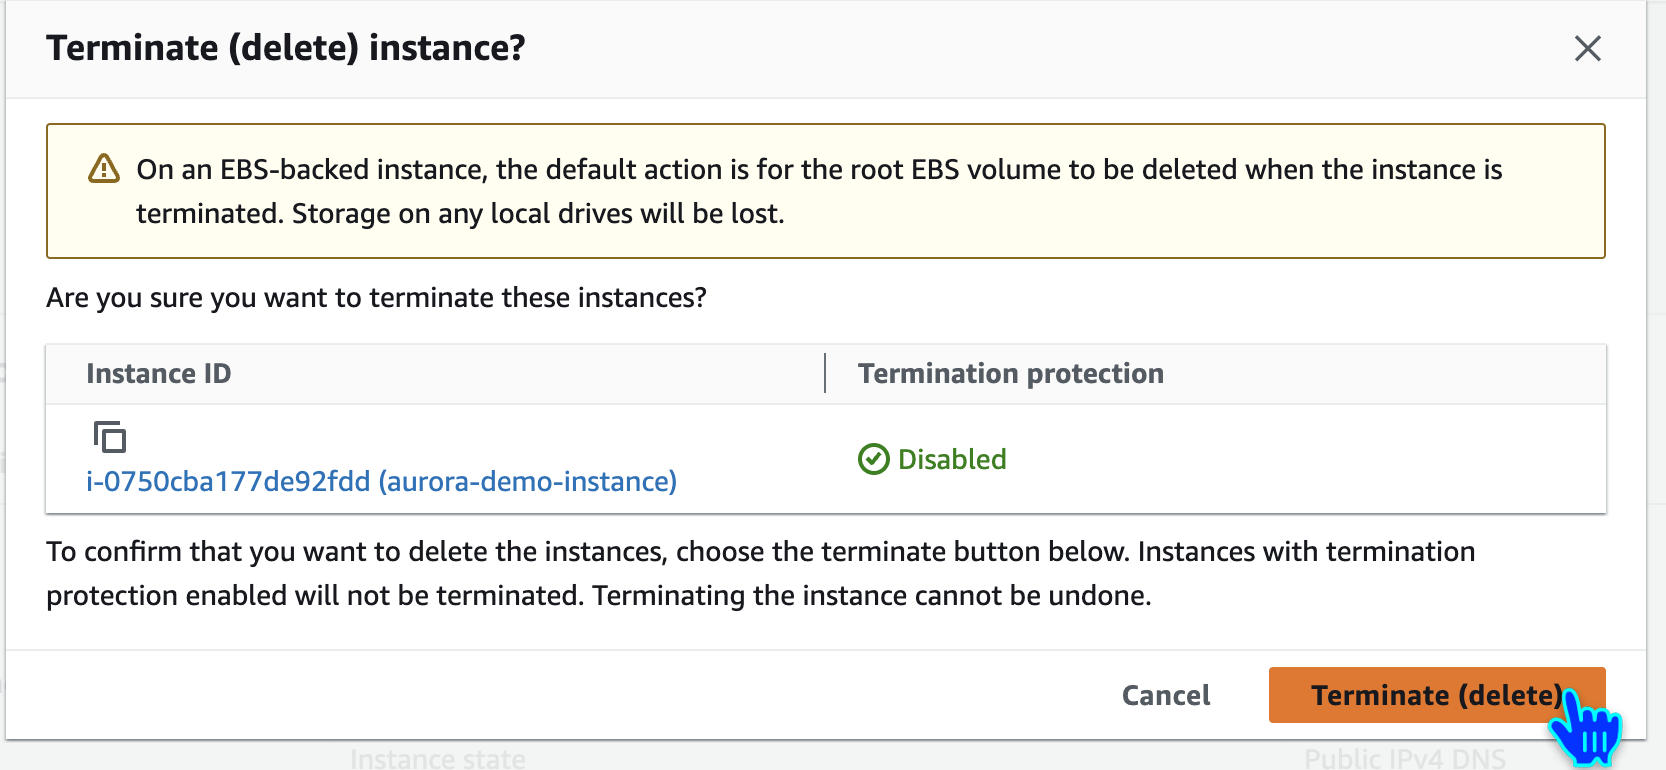This screenshot has width=1666, height=770.
Task: Click the Termination protection column header
Action: point(1010,374)
